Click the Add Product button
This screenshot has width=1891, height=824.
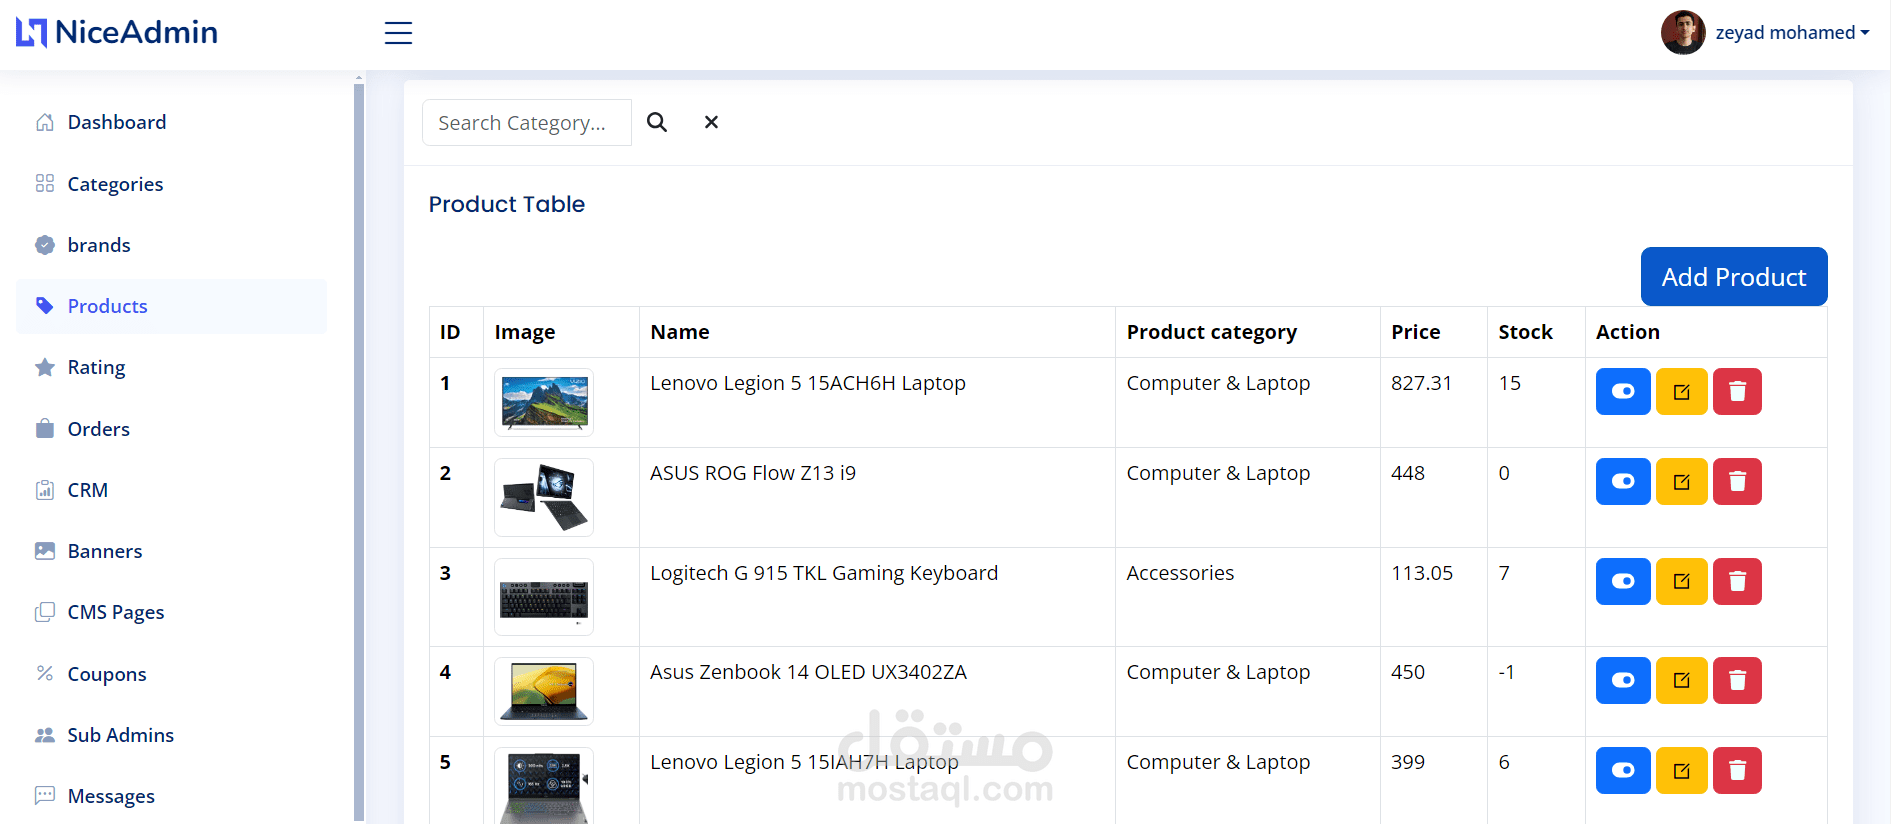click(1734, 277)
